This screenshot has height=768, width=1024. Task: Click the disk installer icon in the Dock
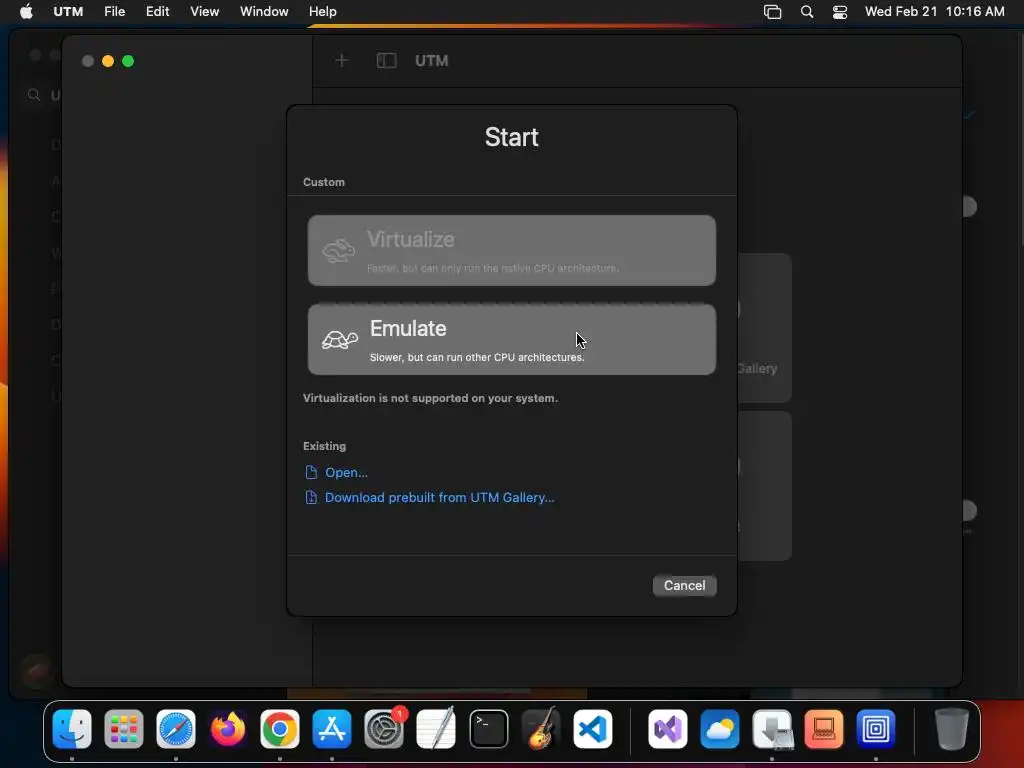point(772,729)
